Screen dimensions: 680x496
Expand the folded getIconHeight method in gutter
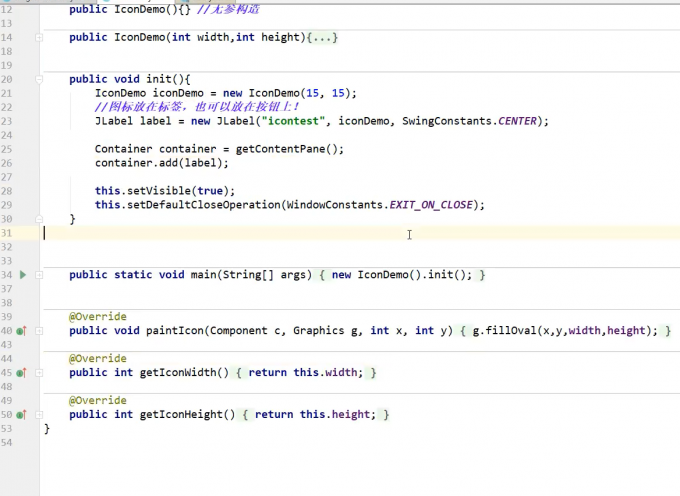point(40,415)
